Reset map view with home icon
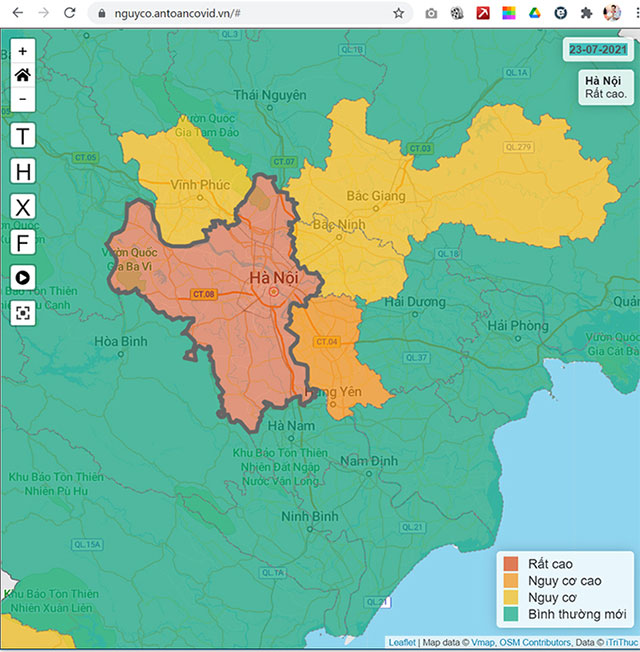Screen dimensions: 640x652 22,75
